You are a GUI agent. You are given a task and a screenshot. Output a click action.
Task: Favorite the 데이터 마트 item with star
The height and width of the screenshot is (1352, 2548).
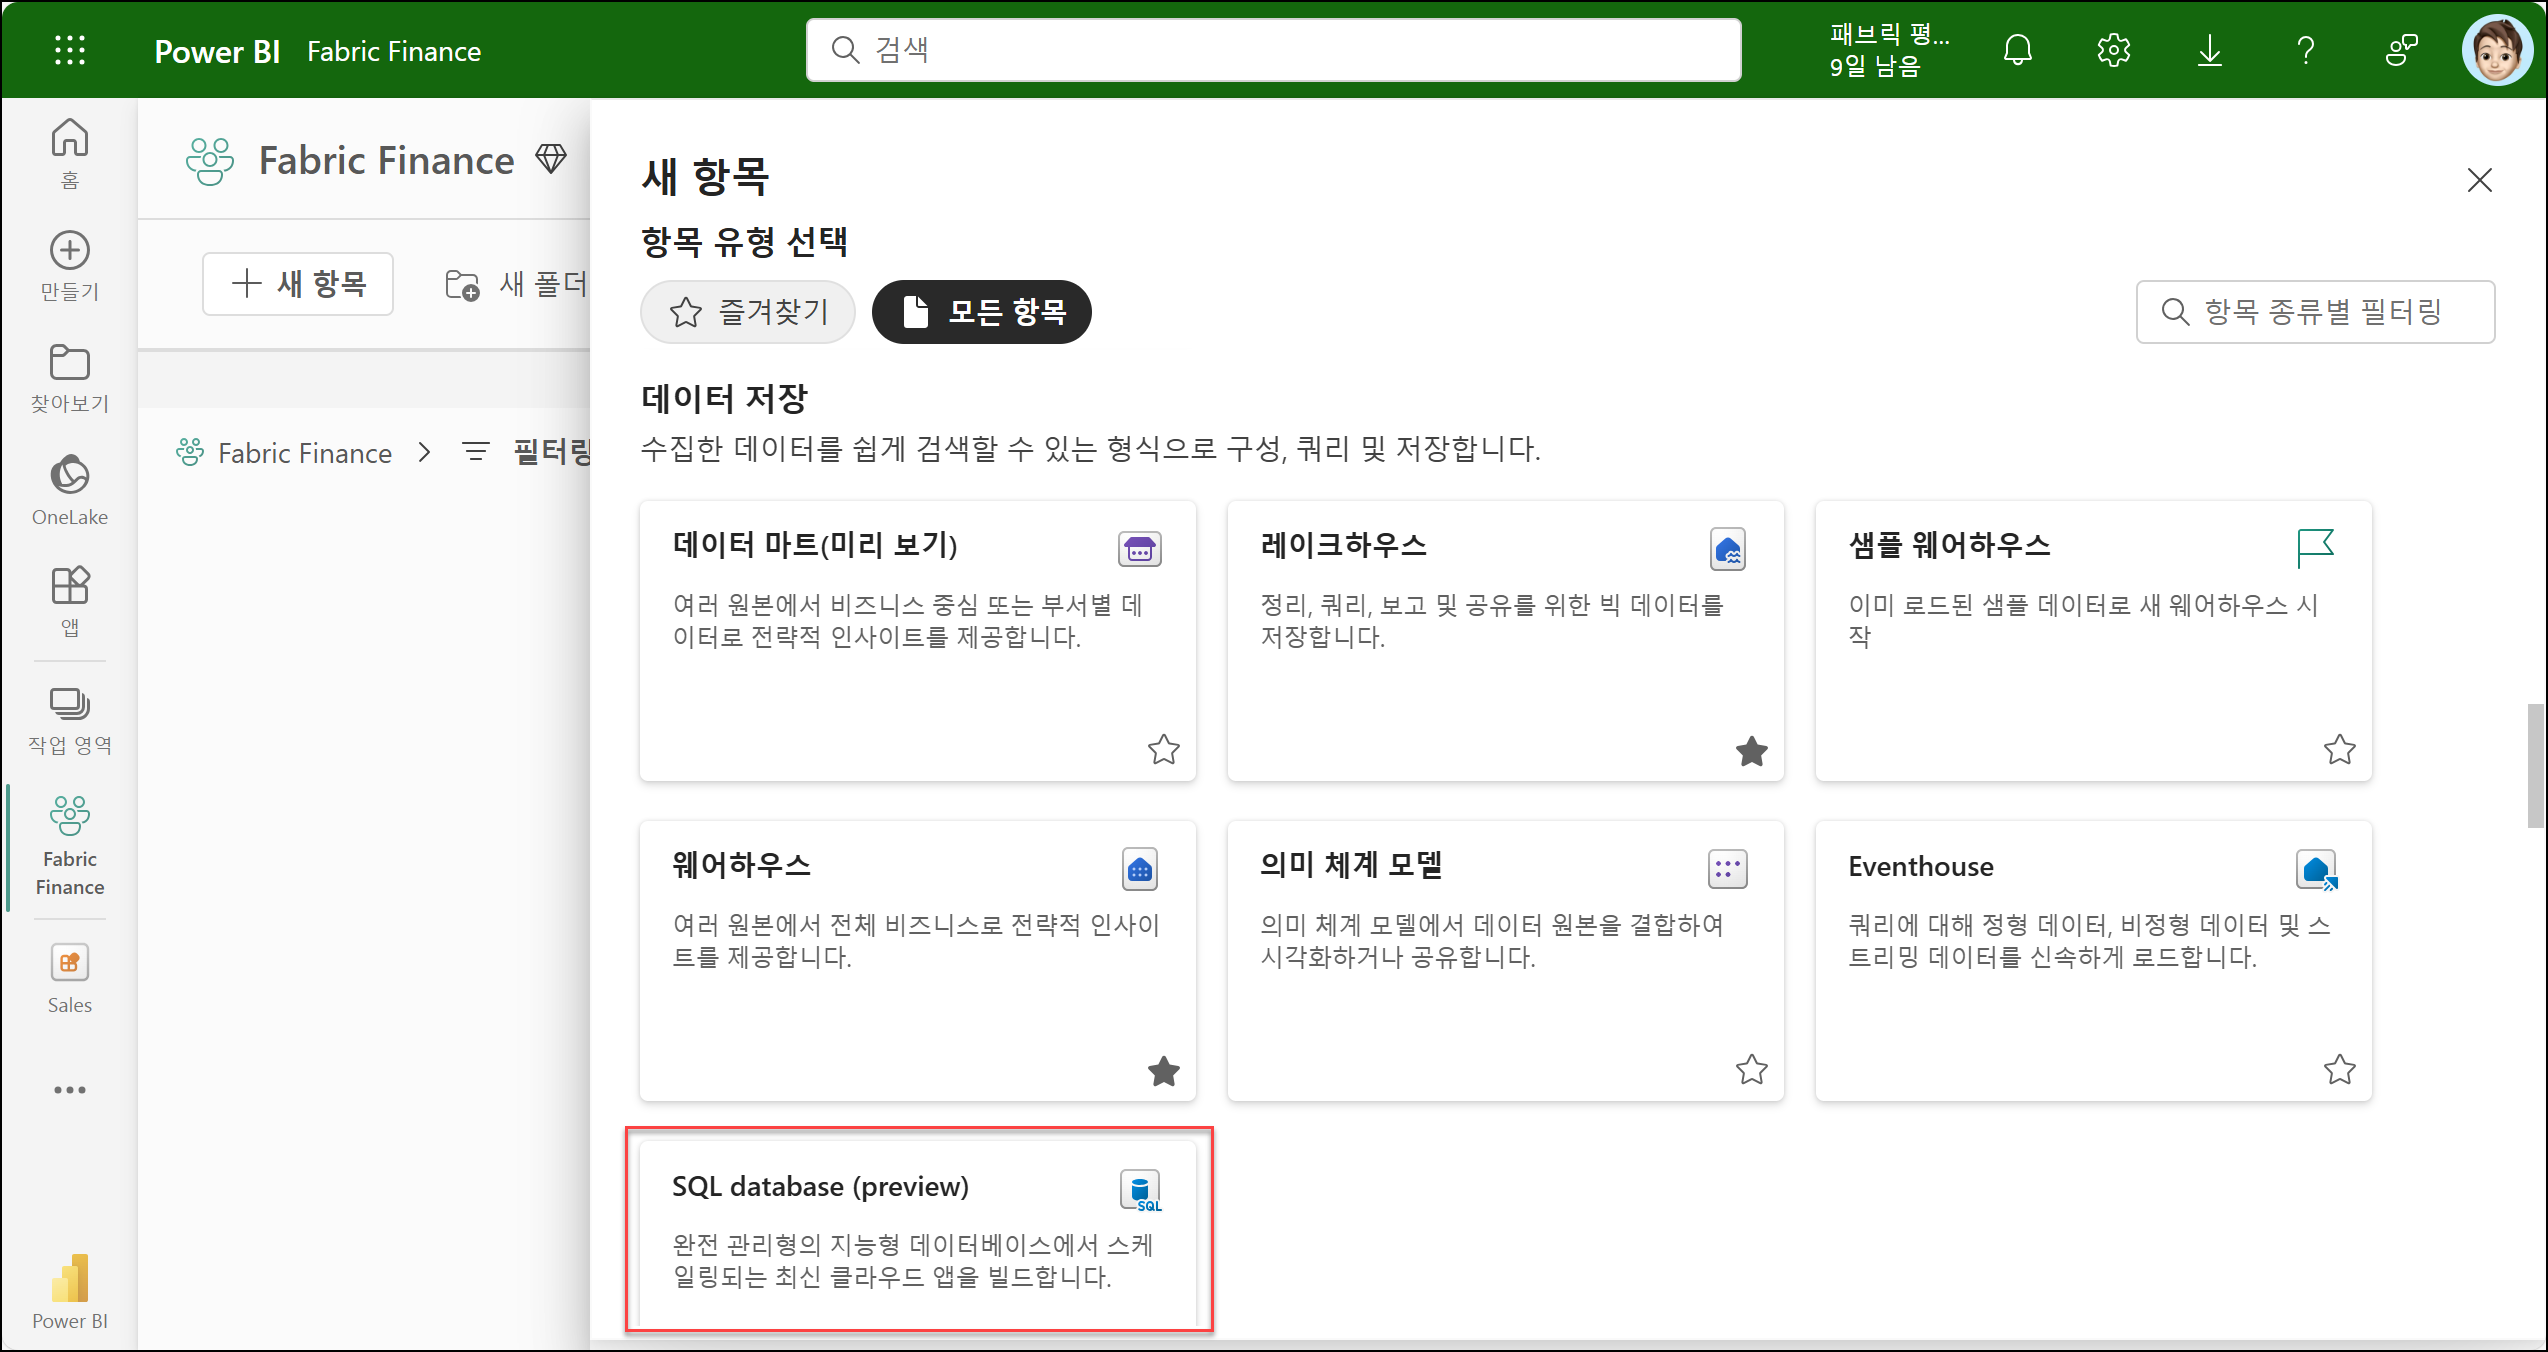pos(1163,749)
